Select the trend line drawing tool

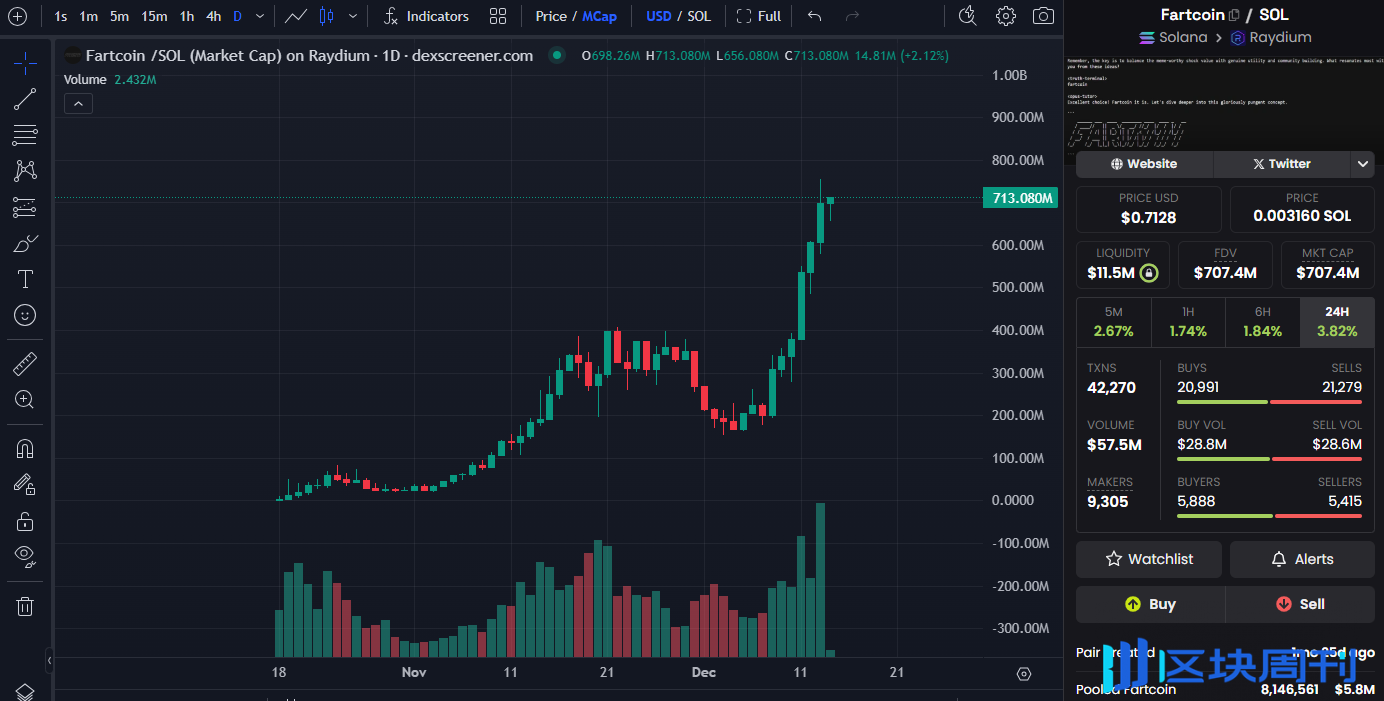(x=25, y=99)
